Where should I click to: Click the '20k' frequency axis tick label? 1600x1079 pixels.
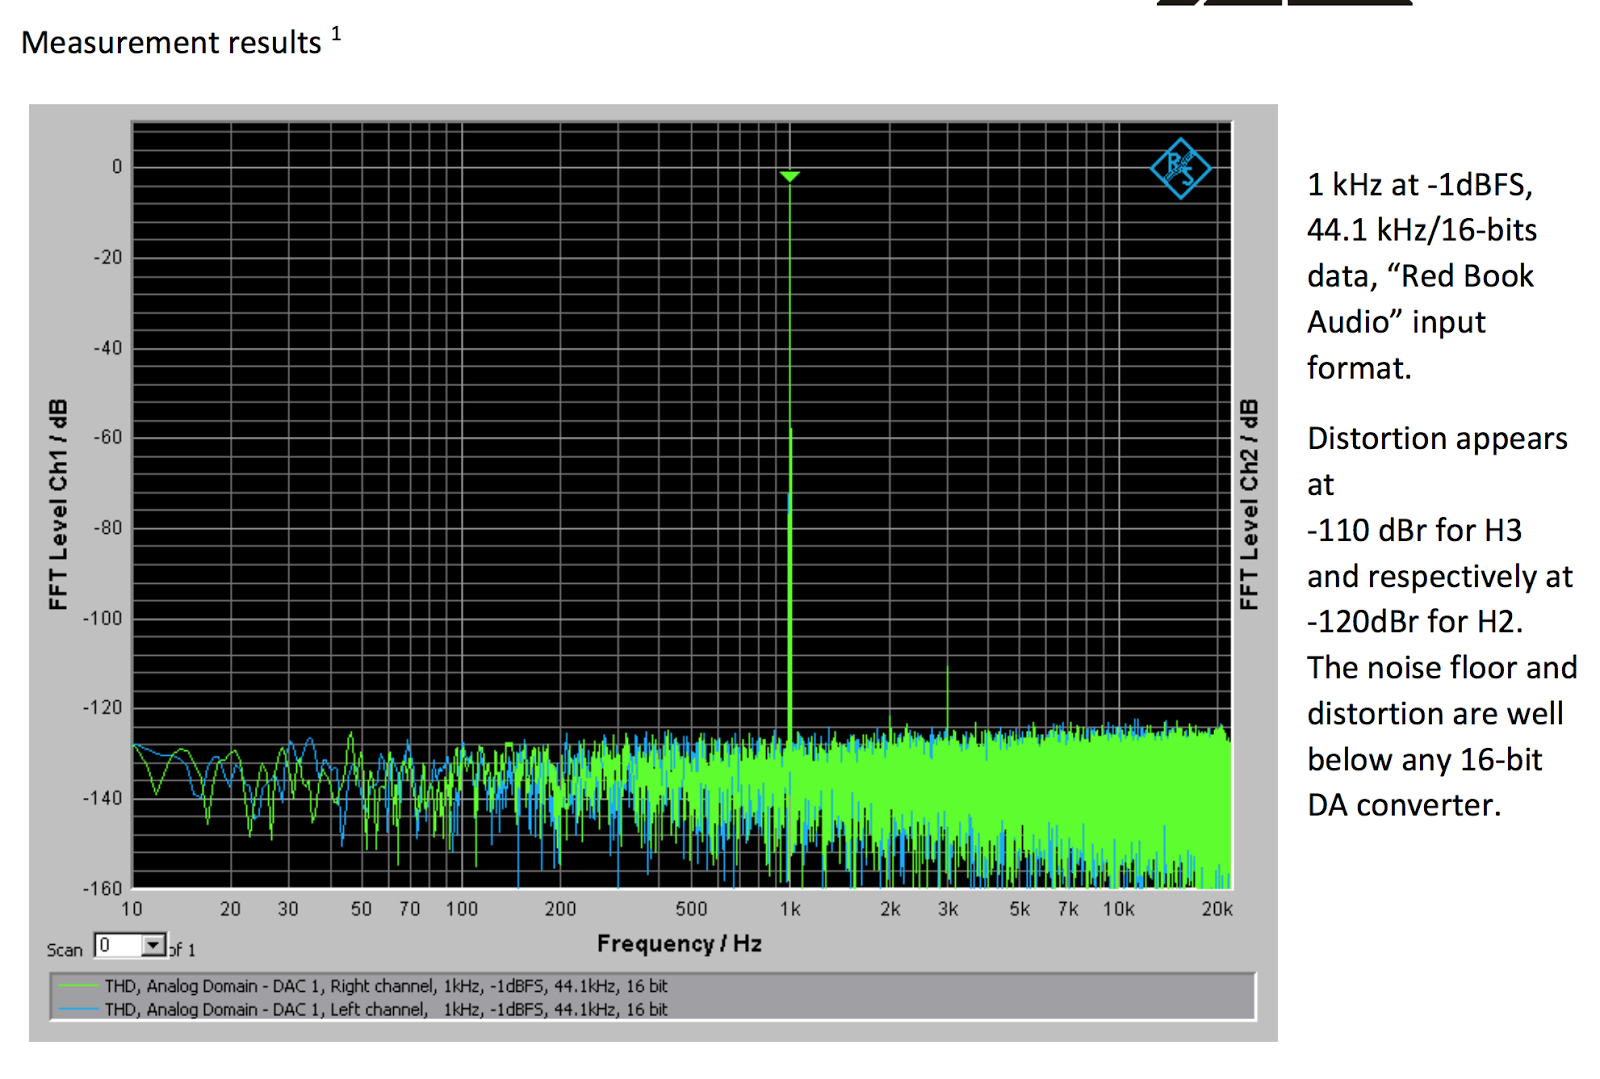pos(1217,909)
